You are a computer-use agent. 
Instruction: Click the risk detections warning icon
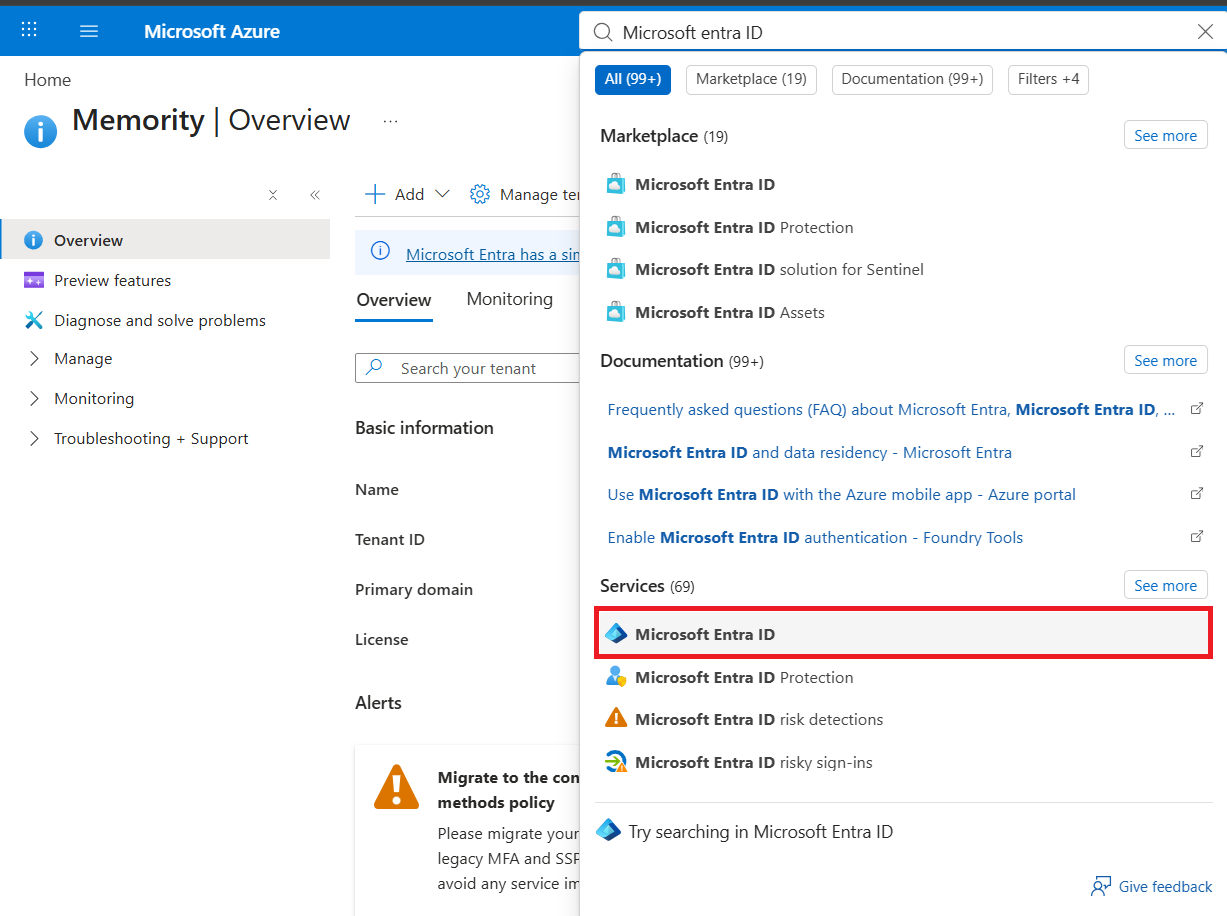(616, 719)
